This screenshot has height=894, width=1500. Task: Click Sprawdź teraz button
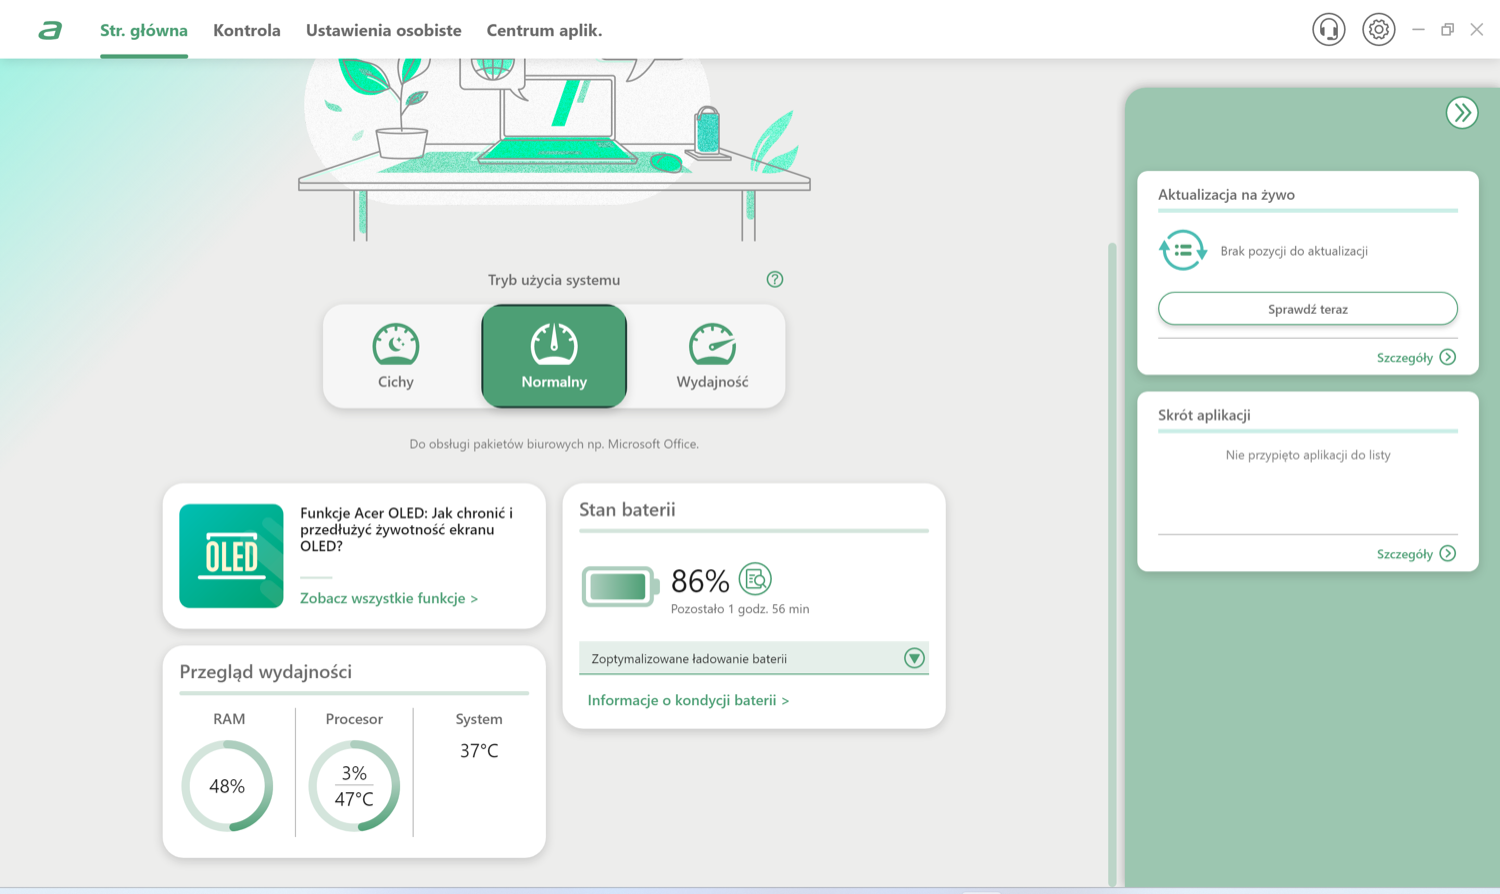[1308, 309]
